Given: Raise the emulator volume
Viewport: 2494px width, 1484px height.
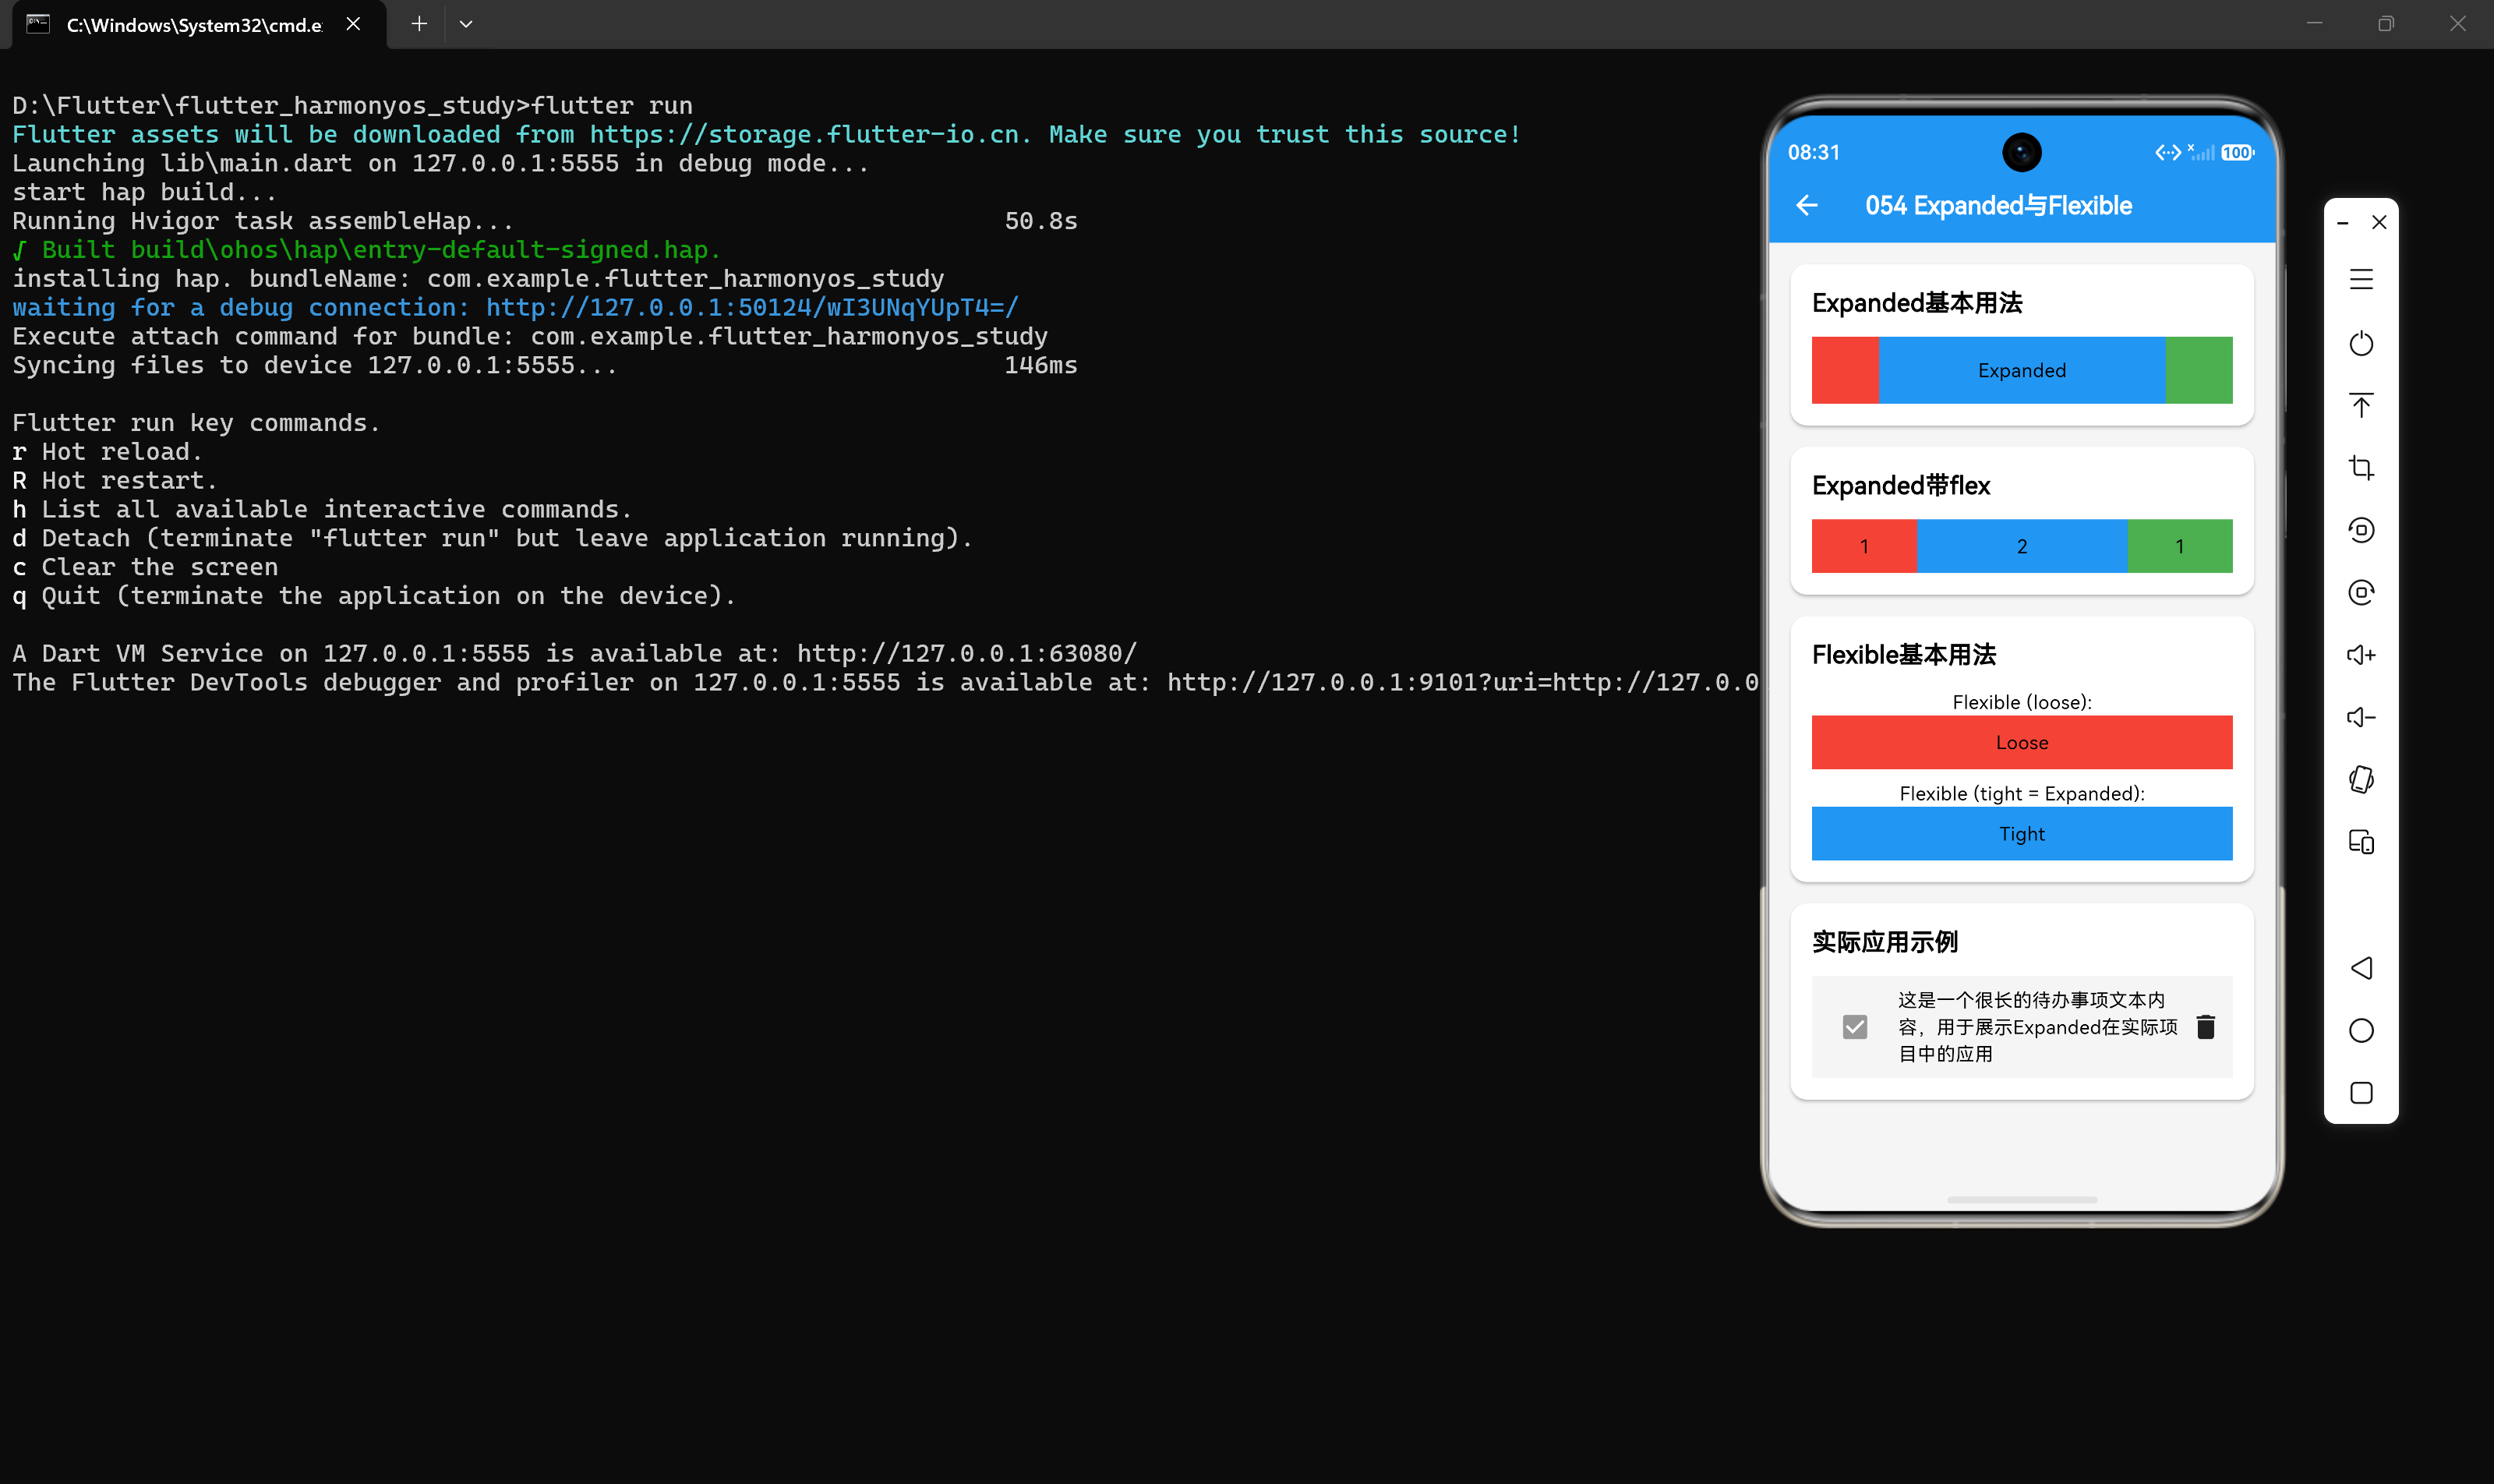Looking at the screenshot, I should pyautogui.click(x=2361, y=655).
